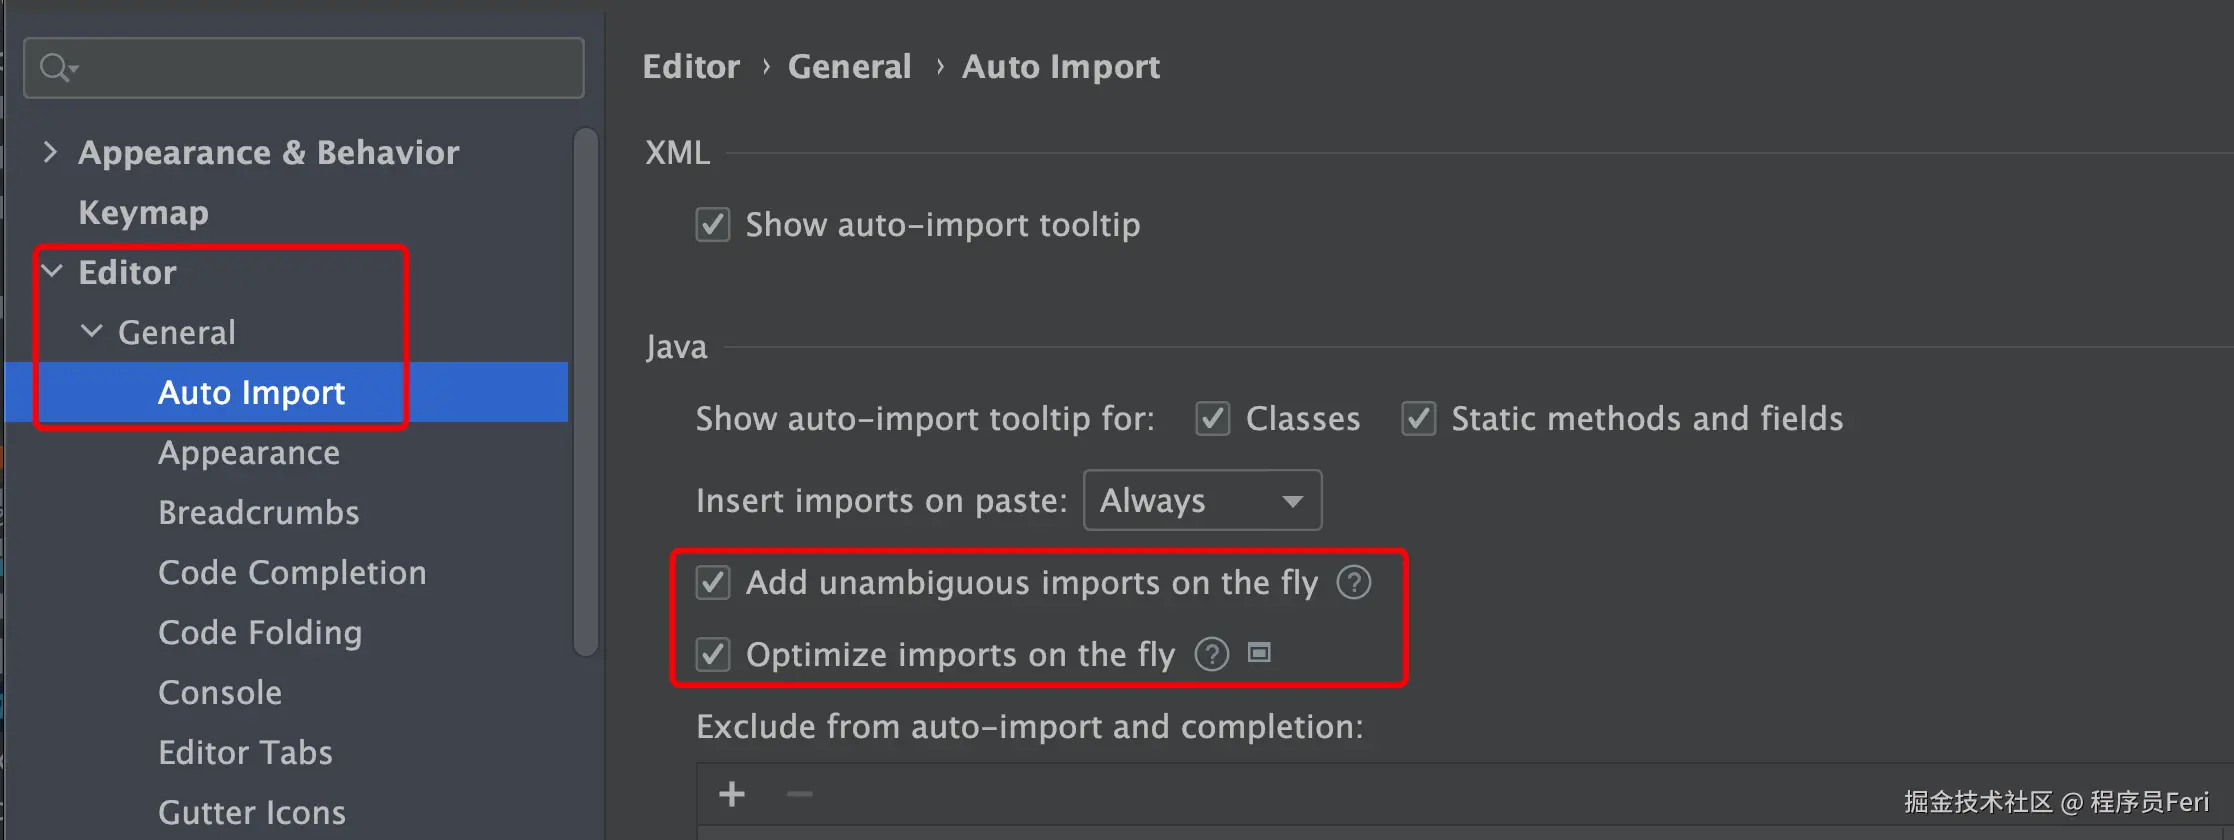Collapse the Editor tree node

[52, 272]
